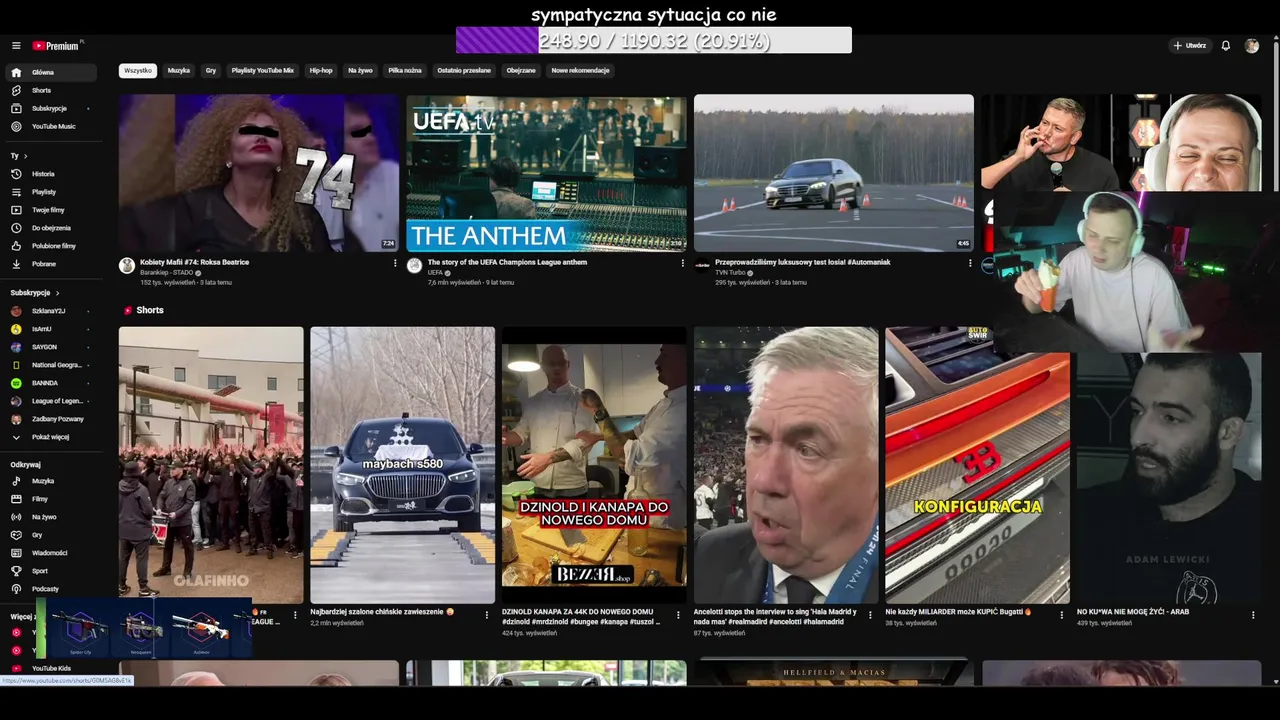Play the maybach s580 short thumbnail
Image resolution: width=1280 pixels, height=720 pixels.
point(402,465)
